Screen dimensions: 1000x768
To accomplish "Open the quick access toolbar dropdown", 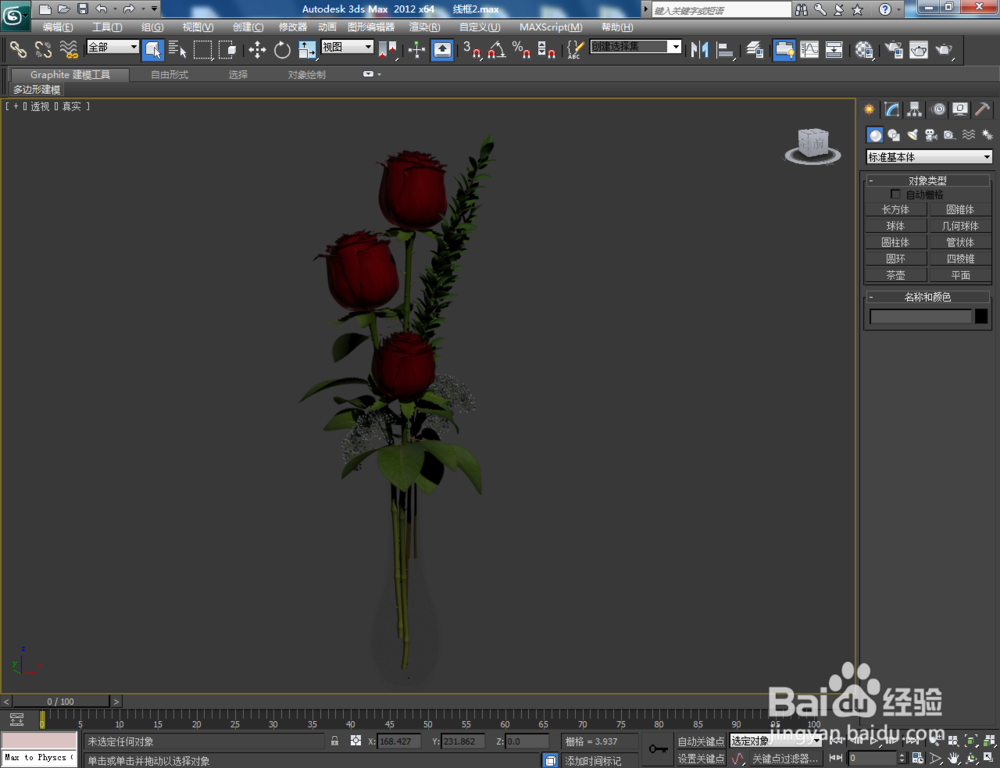I will pyautogui.click(x=154, y=9).
